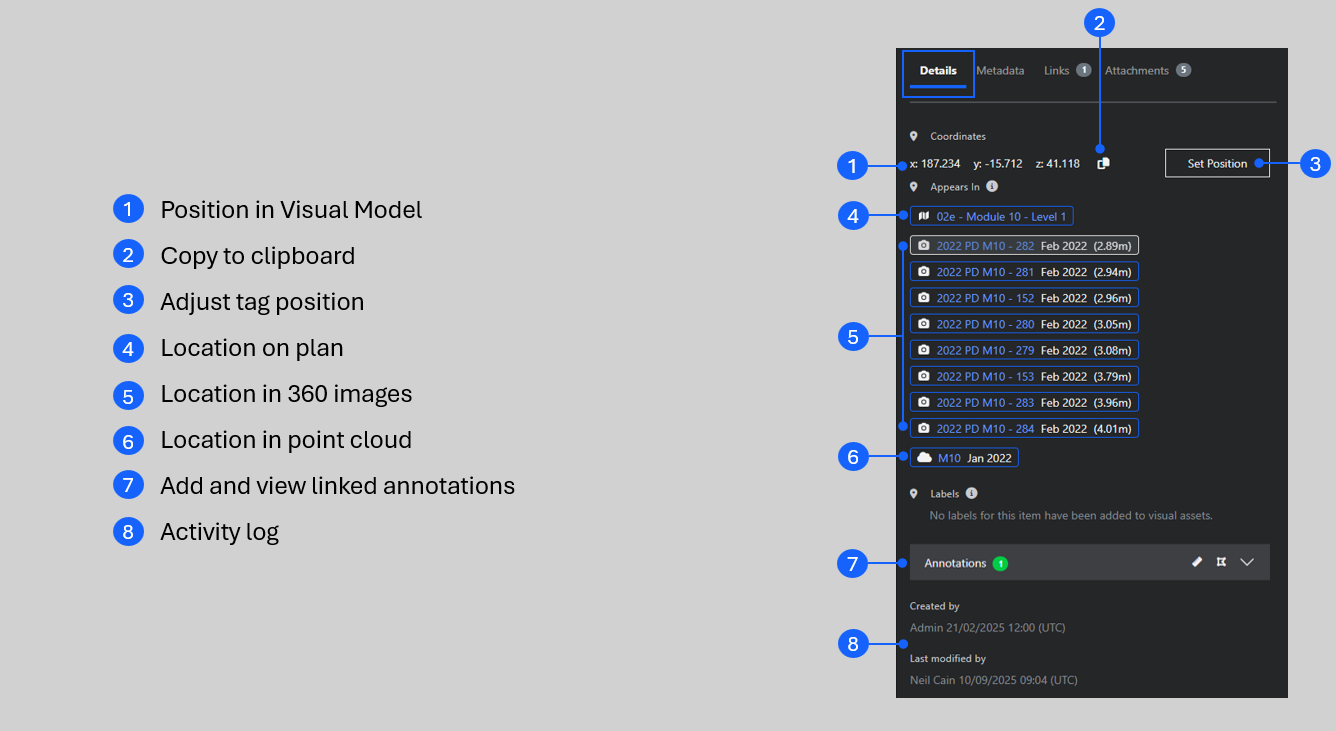This screenshot has width=1336, height=731.
Task: Open plan 02e - Module 10 - Level 1
Action: click(991, 216)
